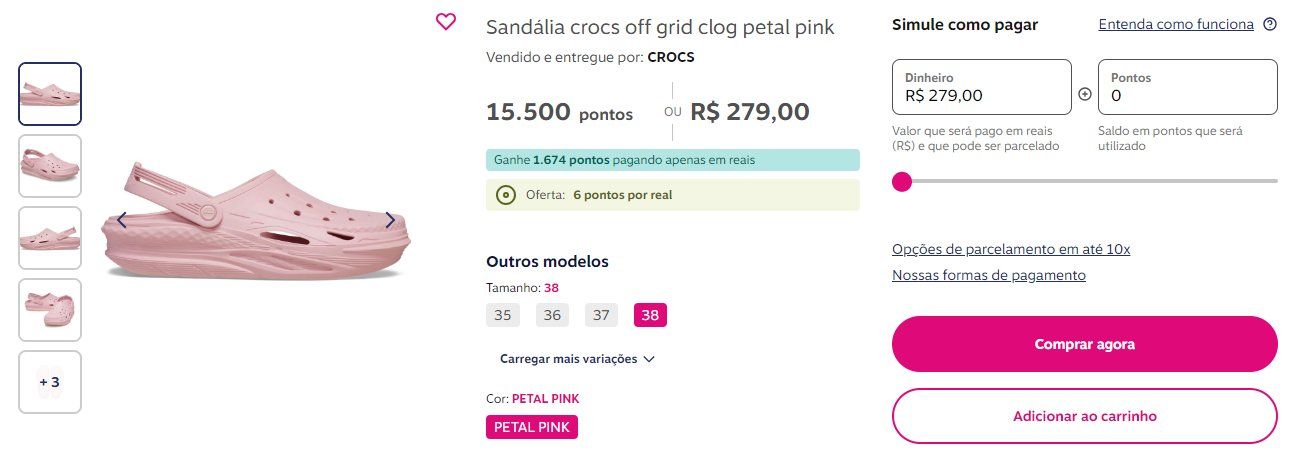
Task: Select size 37
Action: (601, 315)
